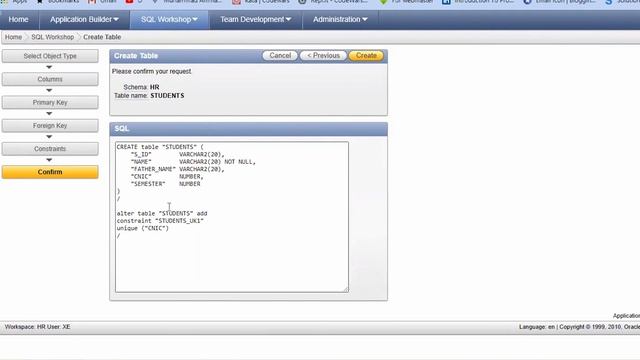The image size is (640, 360).
Task: Click the SQL panel header title
Action: 122,129
